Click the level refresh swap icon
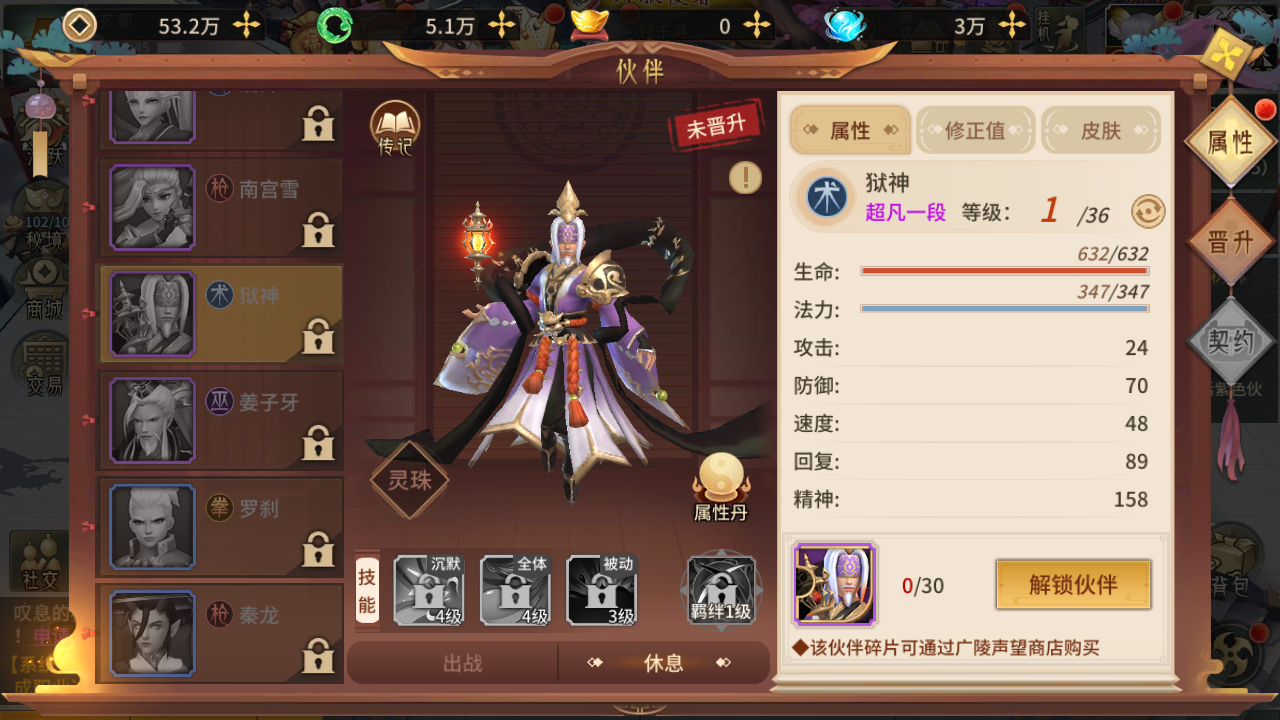Image resolution: width=1280 pixels, height=720 pixels. coord(1148,212)
